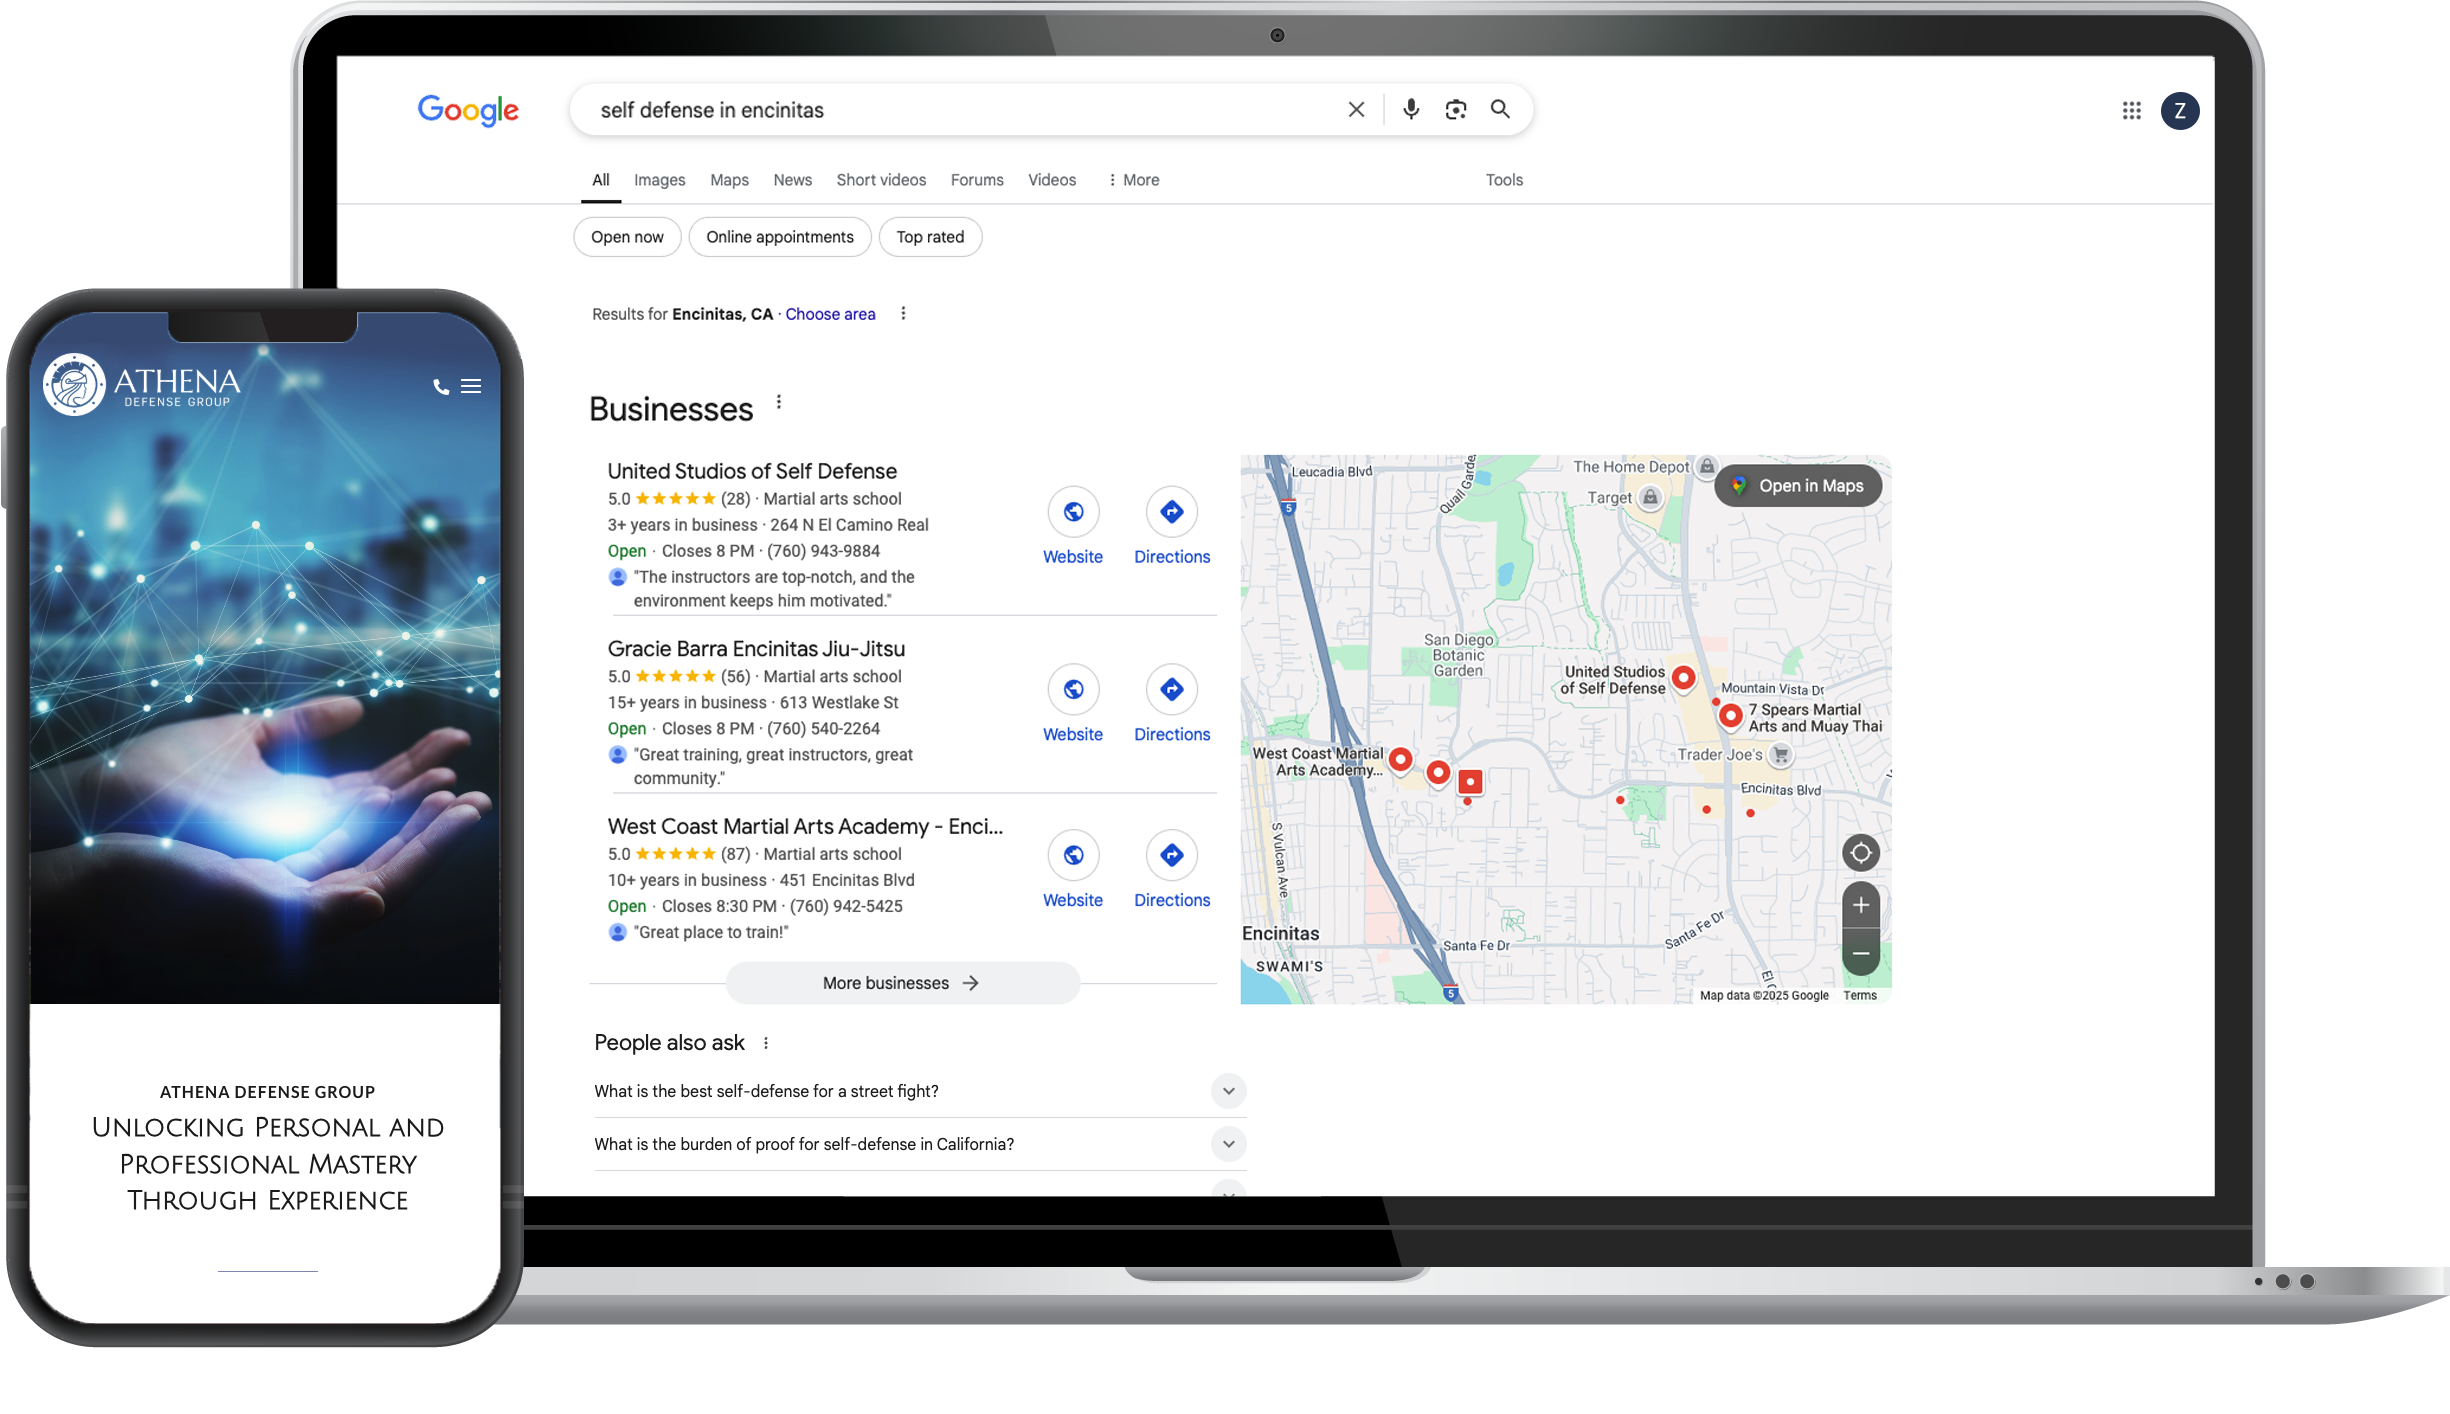
Task: Switch to the Maps search tab
Action: [728, 180]
